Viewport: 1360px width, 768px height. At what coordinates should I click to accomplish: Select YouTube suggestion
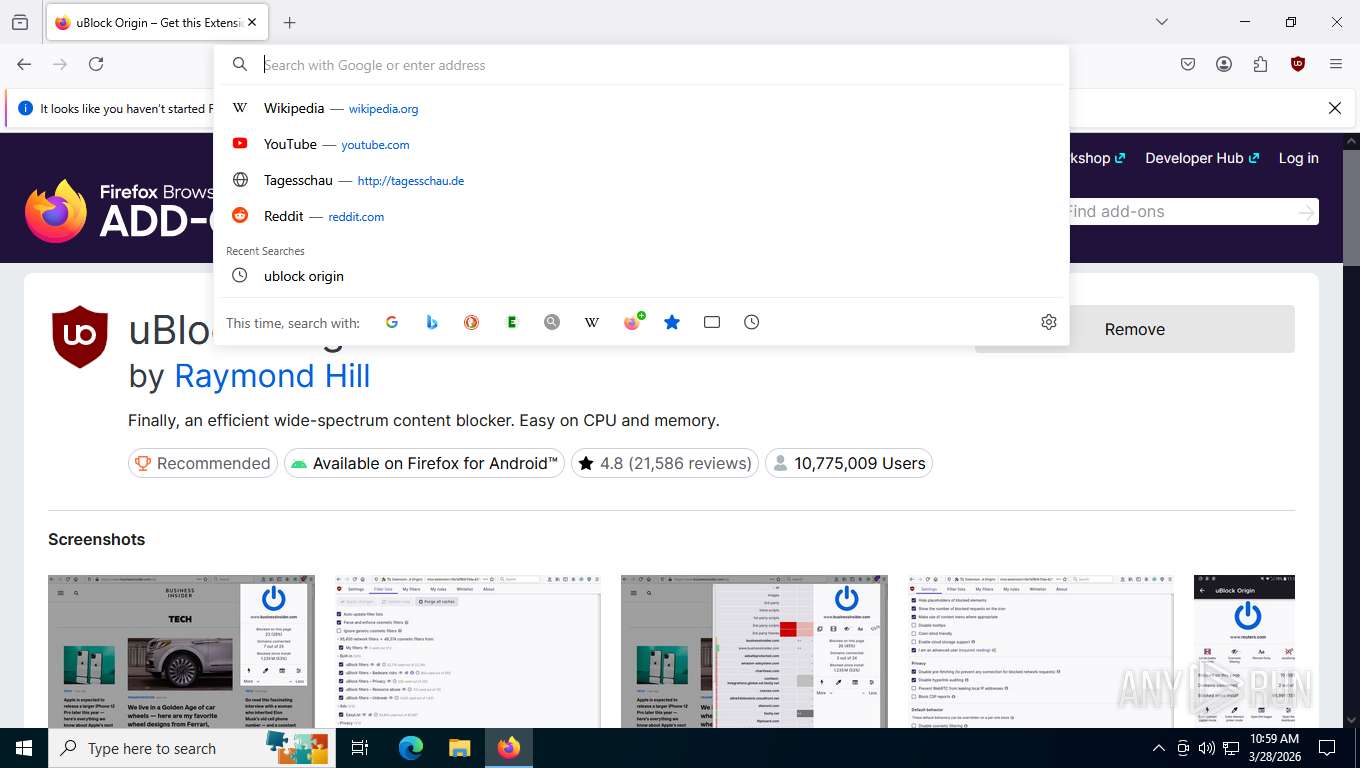tap(641, 144)
